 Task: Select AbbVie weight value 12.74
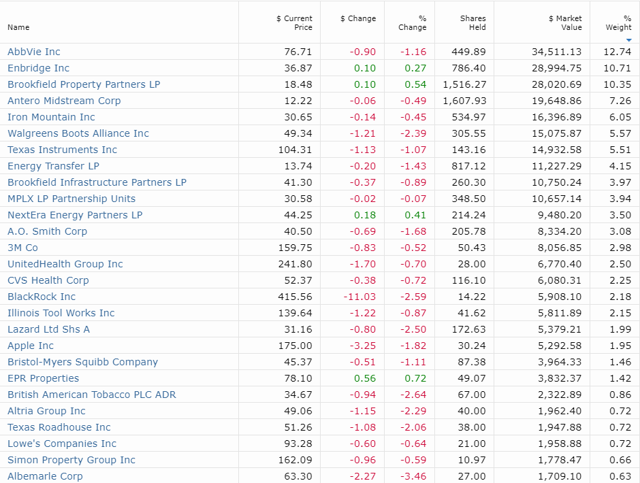click(618, 52)
